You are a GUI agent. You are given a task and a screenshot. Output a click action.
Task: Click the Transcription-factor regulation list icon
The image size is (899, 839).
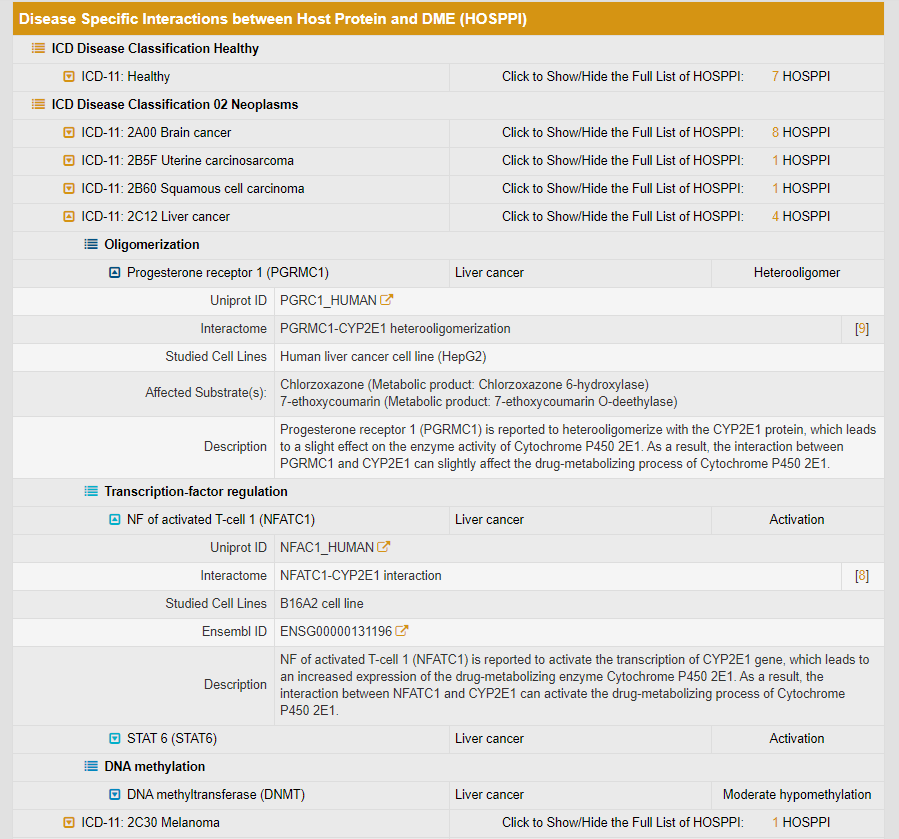91,491
